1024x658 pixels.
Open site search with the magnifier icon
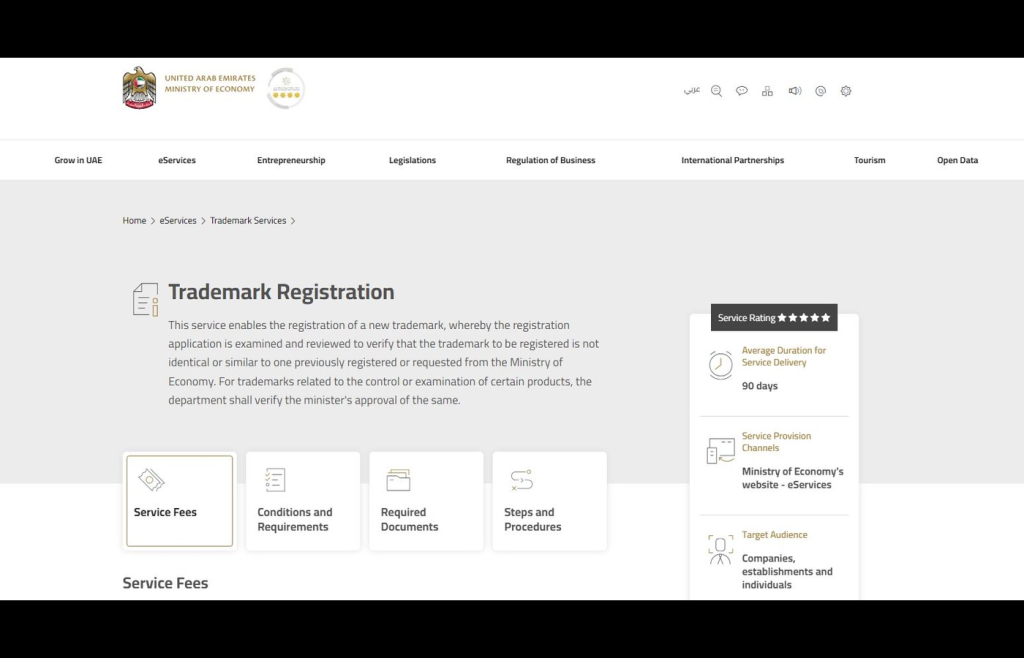point(716,91)
